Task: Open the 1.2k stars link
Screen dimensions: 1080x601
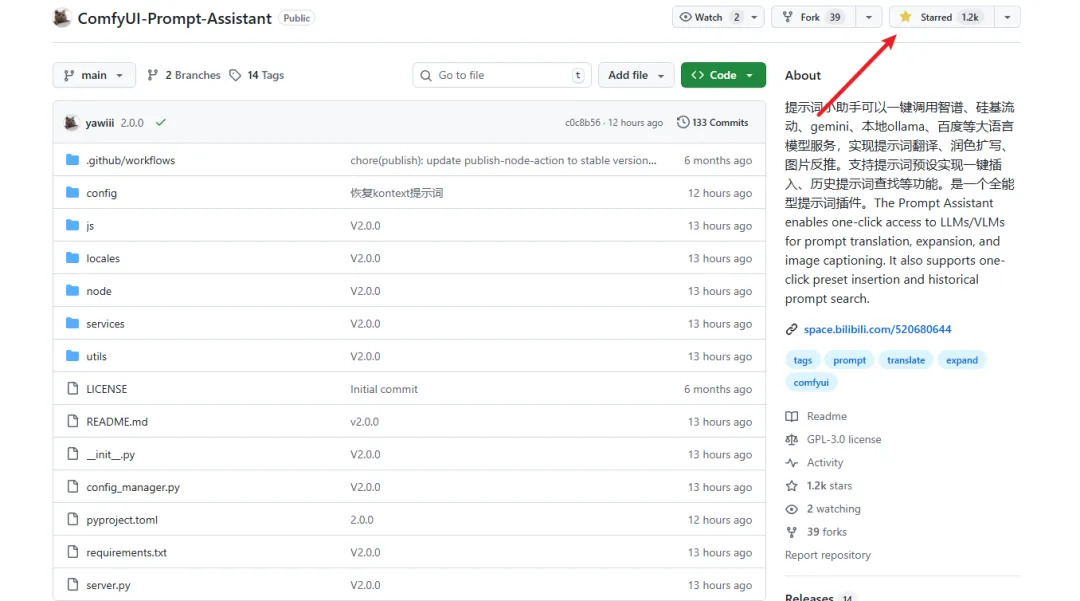Action: click(829, 485)
